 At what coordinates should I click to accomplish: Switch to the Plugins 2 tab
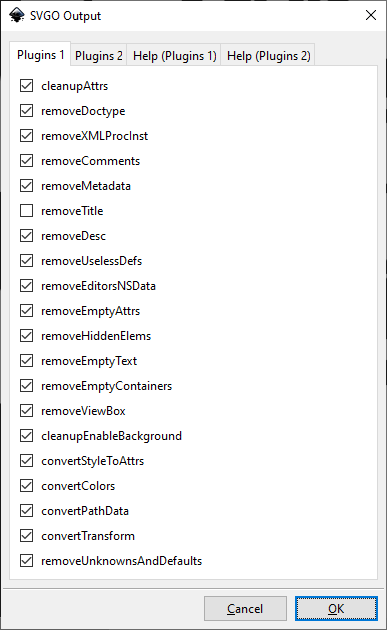98,55
